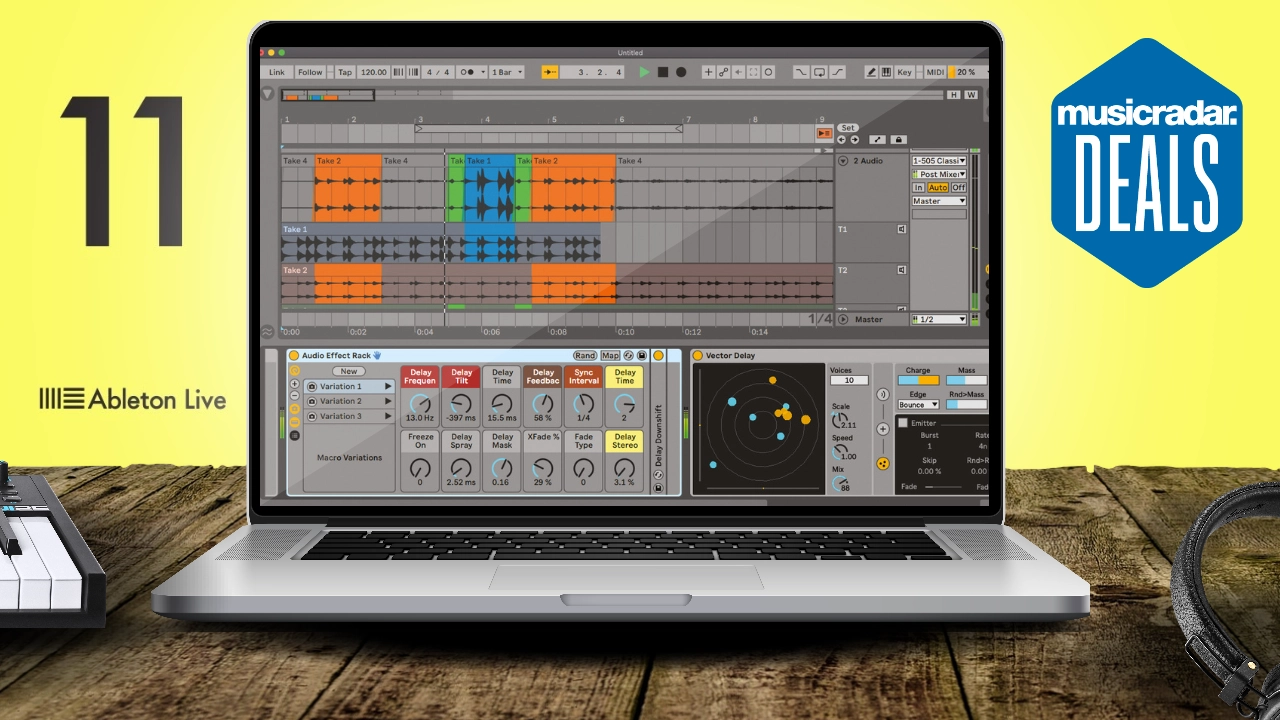Click the 20 % CPU load meter
1280x720 pixels.
pos(966,72)
